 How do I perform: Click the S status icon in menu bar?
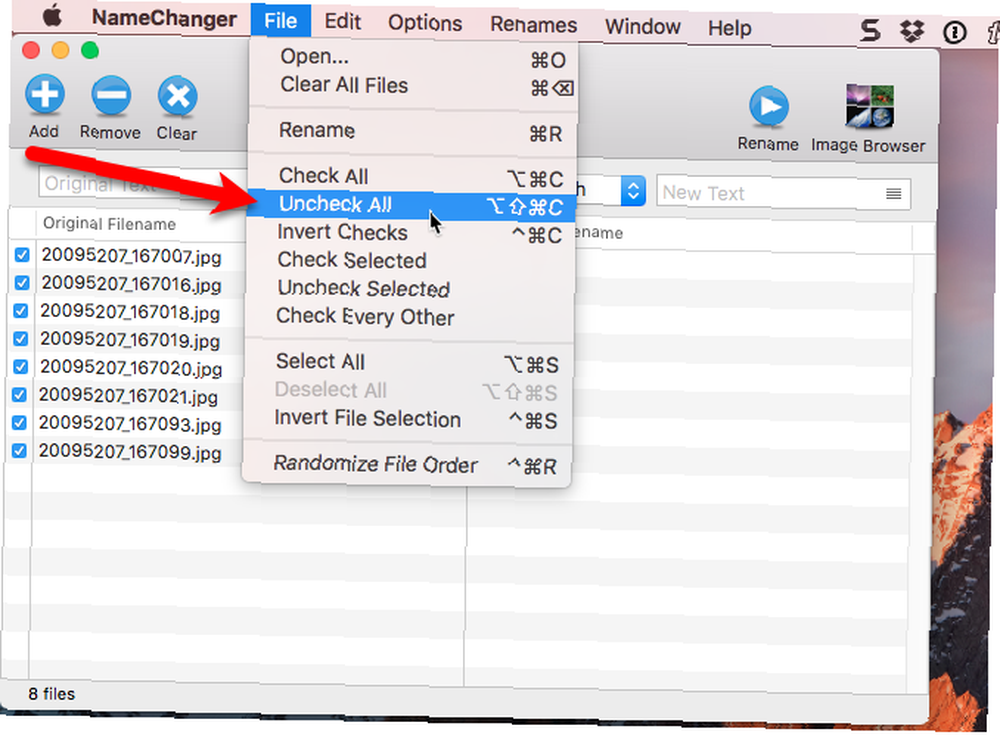(870, 29)
